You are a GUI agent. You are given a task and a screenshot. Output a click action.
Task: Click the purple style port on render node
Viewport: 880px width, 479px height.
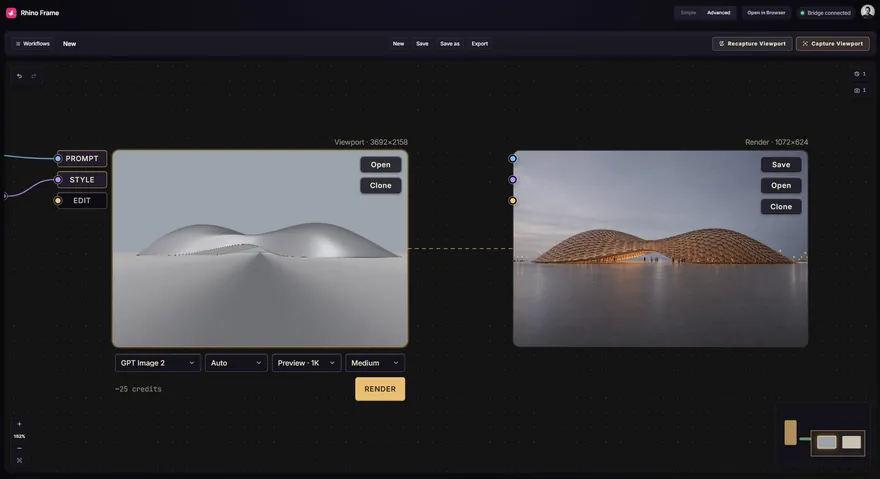[512, 180]
